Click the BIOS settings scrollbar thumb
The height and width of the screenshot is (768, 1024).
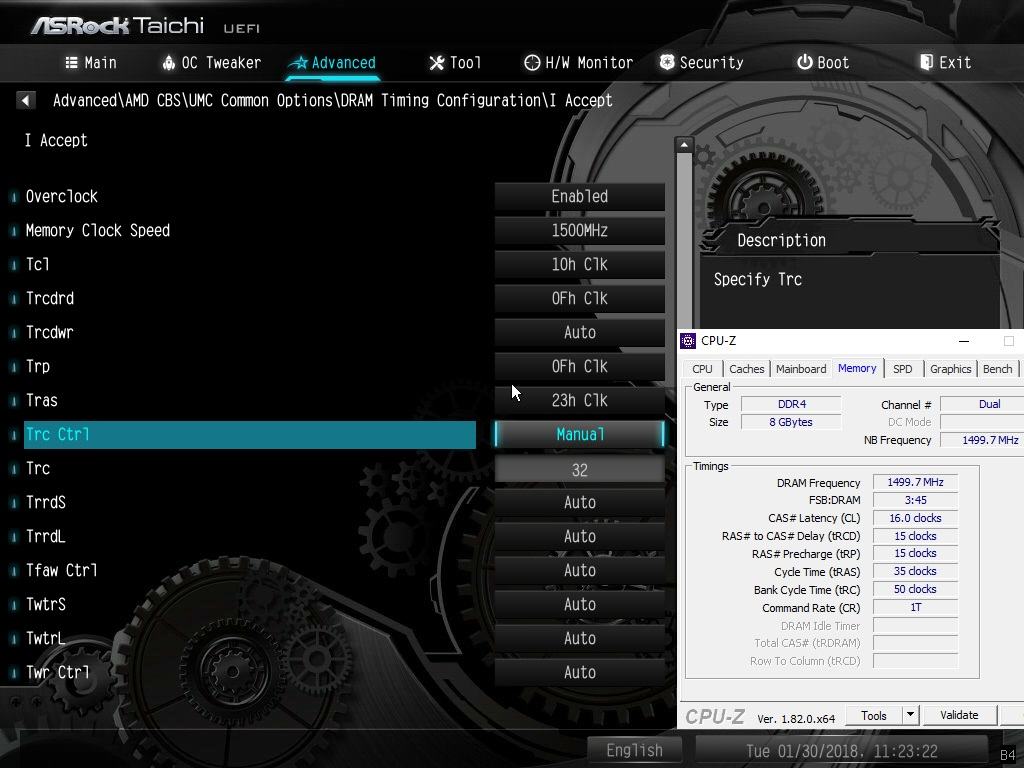coord(684,242)
